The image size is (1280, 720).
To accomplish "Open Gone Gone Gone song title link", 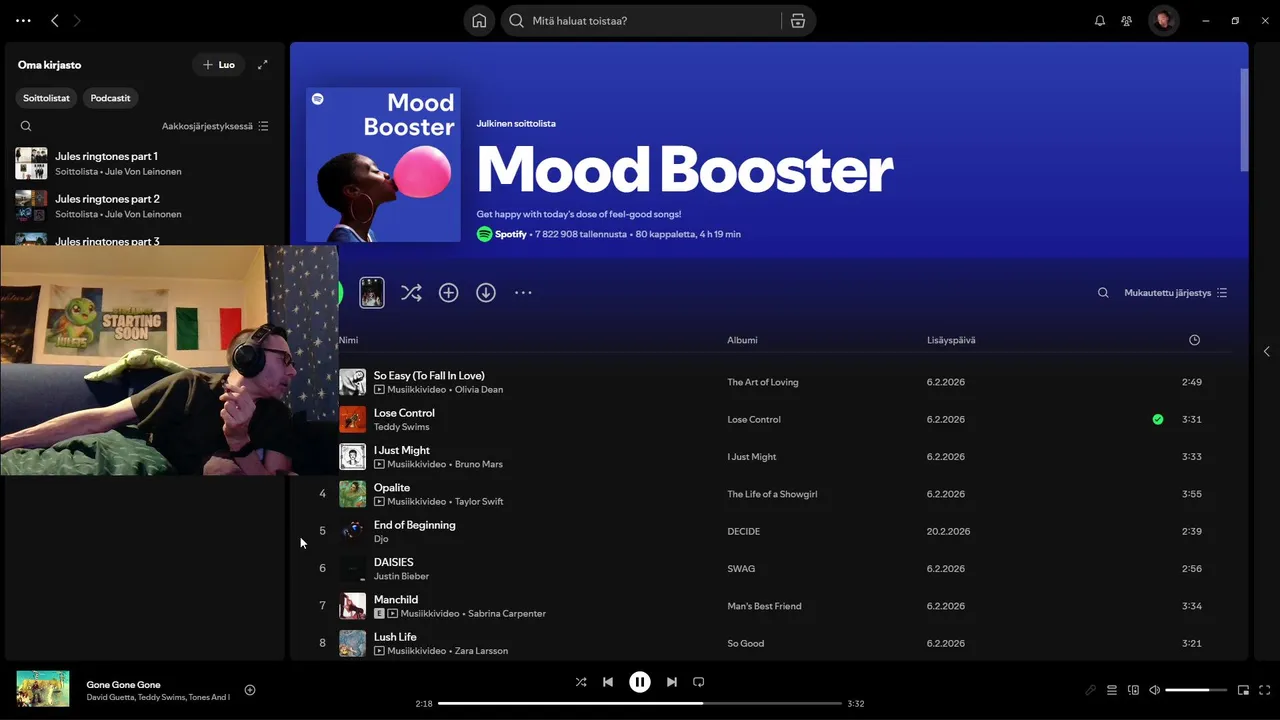I will [124, 684].
